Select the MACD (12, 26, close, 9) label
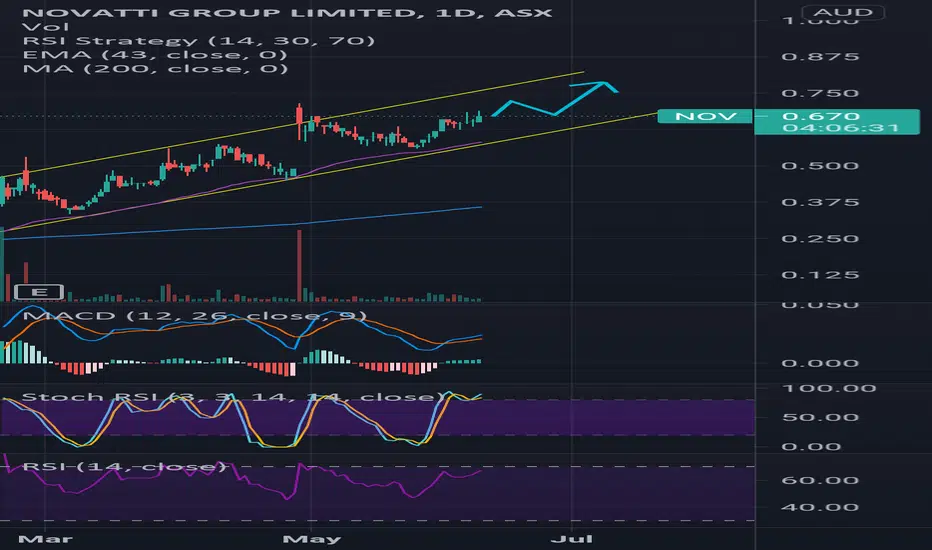This screenshot has height=550, width=932. 194,316
